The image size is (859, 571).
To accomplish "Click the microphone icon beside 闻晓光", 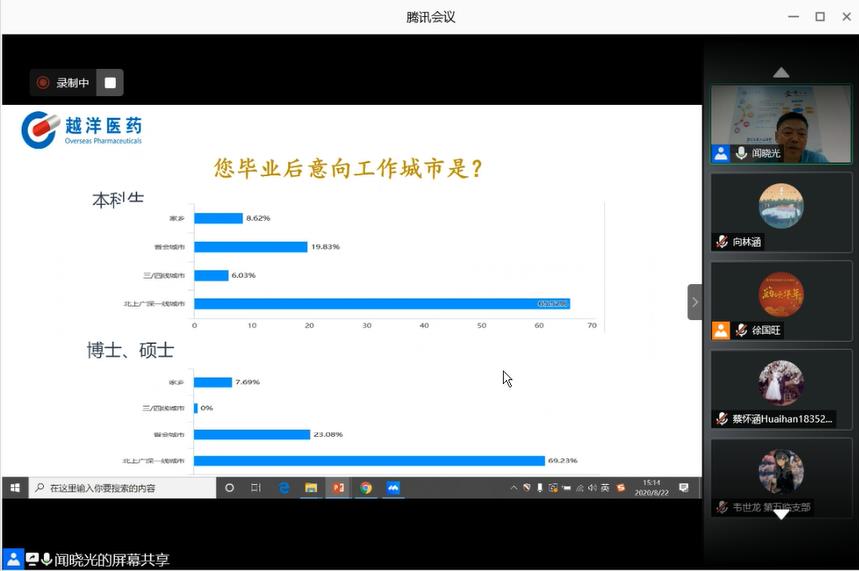I will pos(741,153).
